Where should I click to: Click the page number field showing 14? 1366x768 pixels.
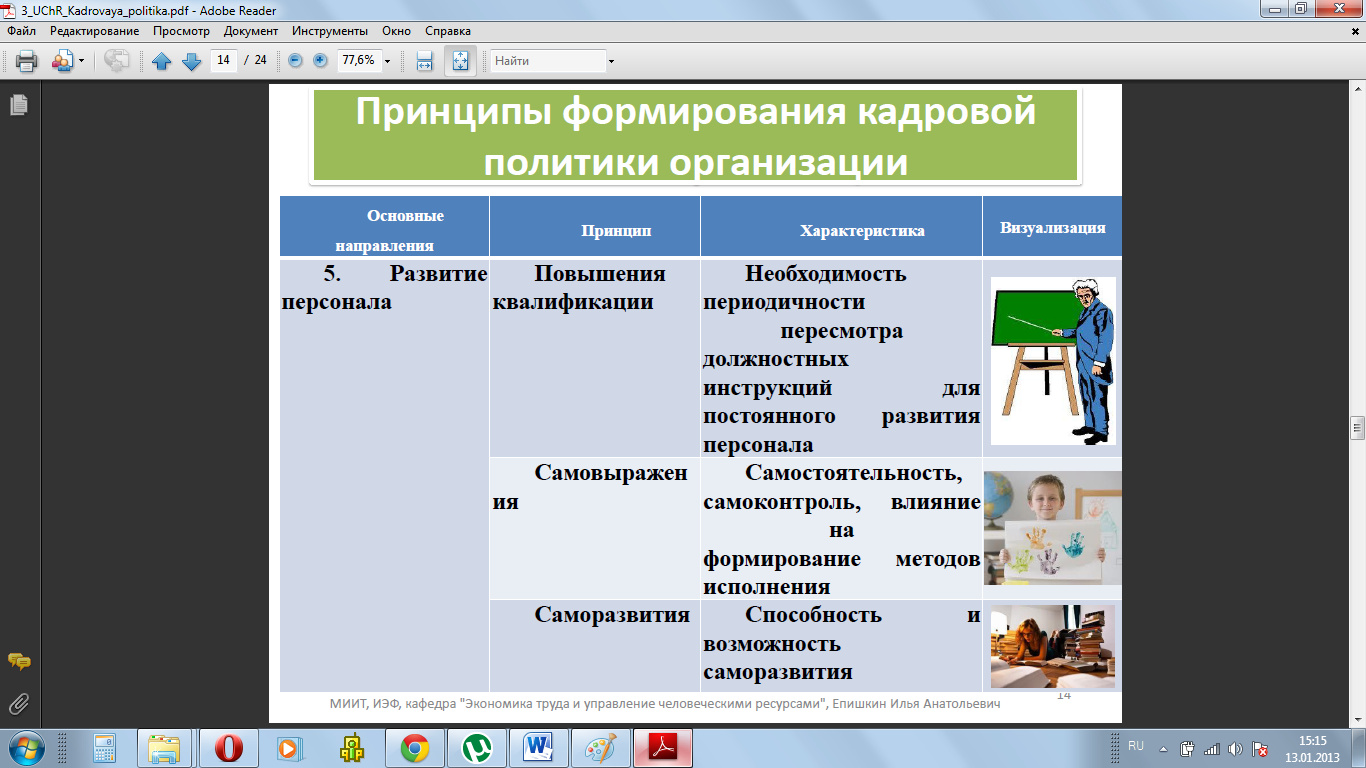(x=224, y=60)
